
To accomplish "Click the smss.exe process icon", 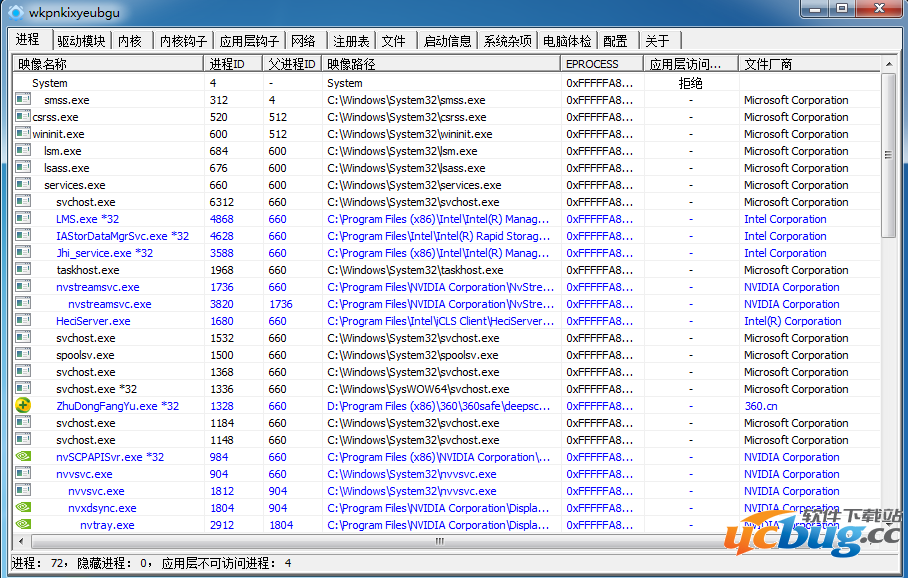I will tap(23, 100).
